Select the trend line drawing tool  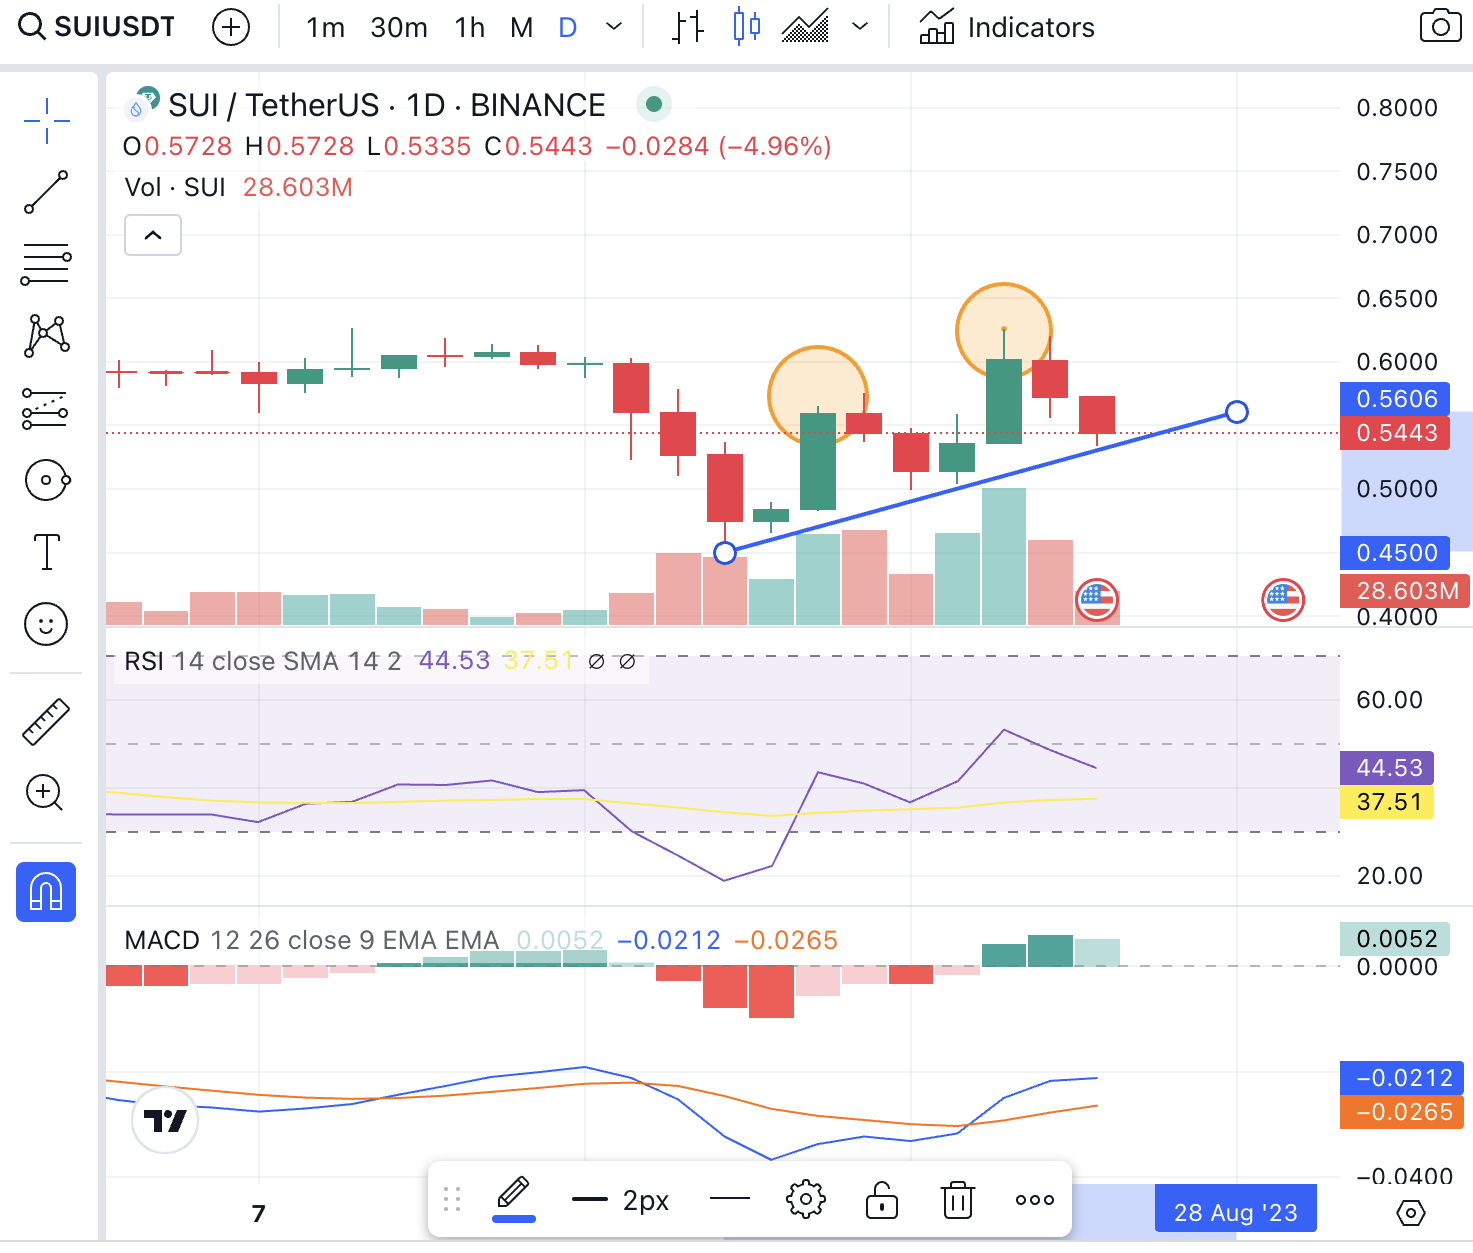coord(46,192)
